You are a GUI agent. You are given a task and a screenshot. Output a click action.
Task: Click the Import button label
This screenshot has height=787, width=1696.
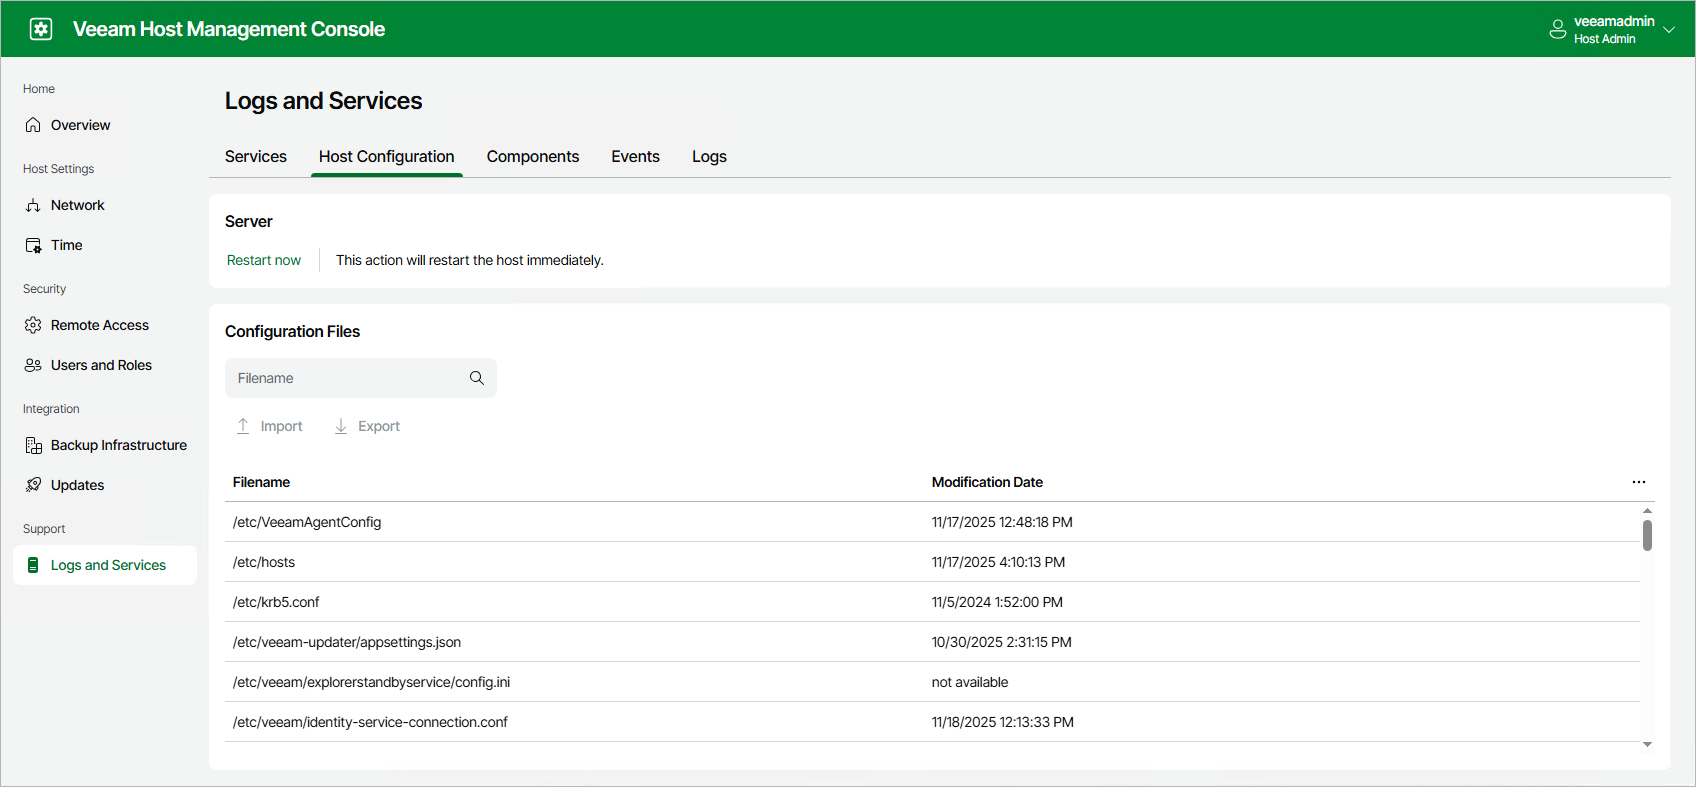click(281, 426)
